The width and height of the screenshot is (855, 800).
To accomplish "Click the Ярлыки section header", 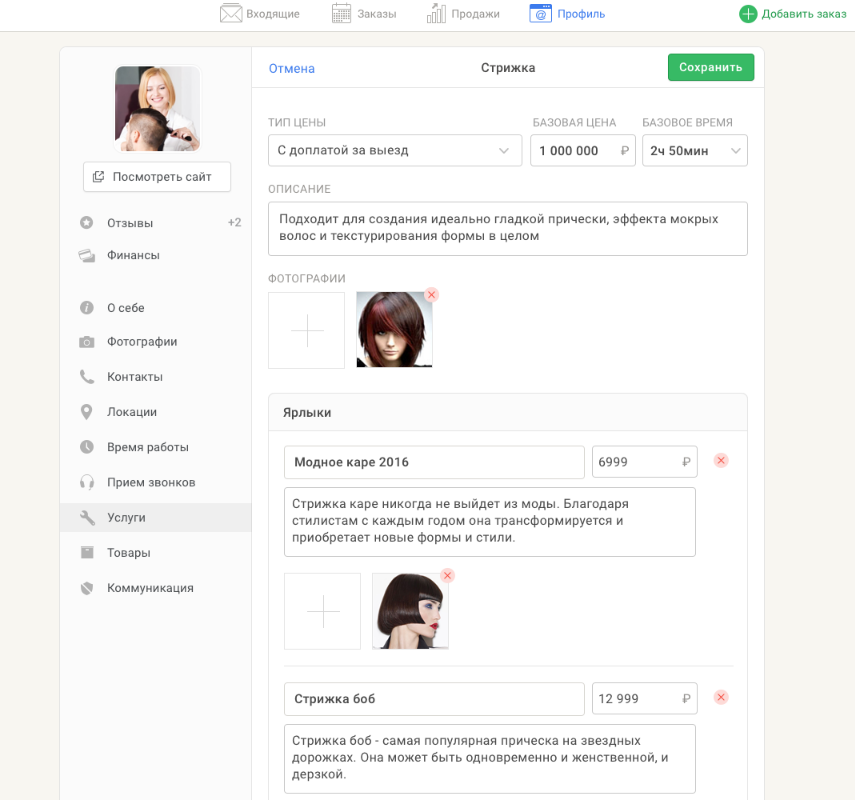I will (x=508, y=412).
